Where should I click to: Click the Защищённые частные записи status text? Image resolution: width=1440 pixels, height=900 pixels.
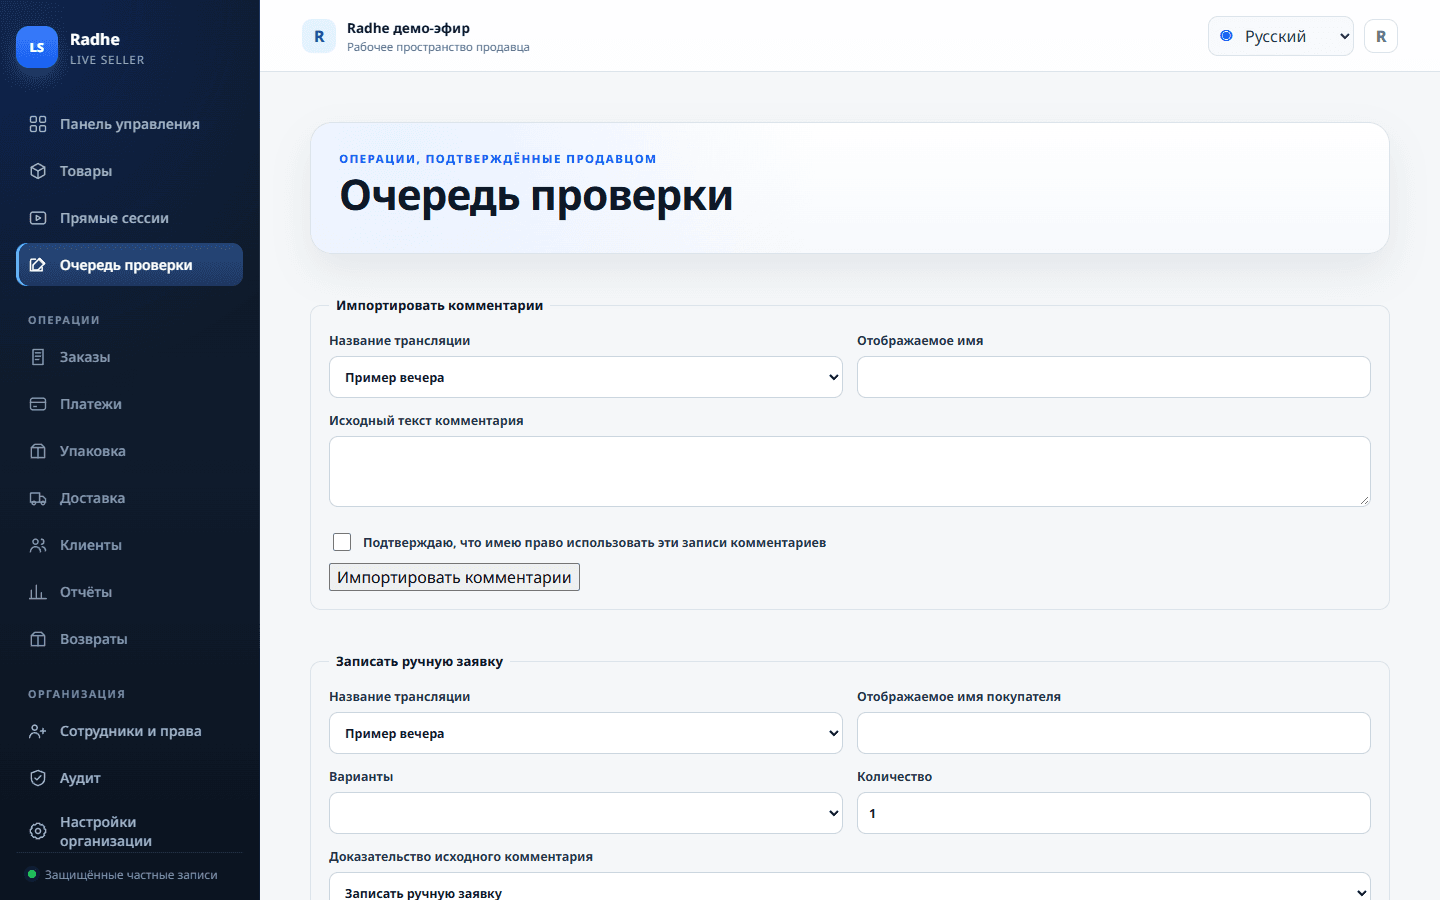(131, 875)
